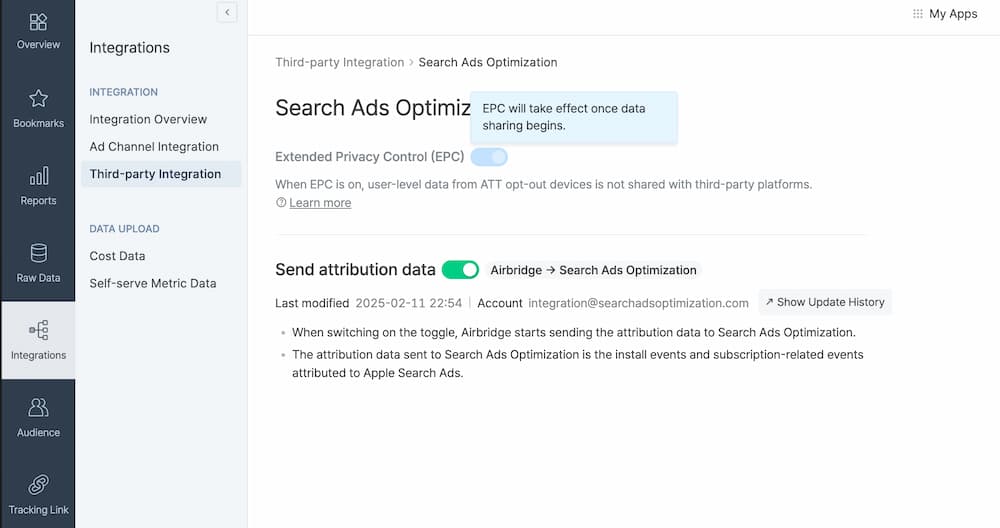Collapse the Integrations side panel
Image resolution: width=1000 pixels, height=528 pixels.
tap(227, 12)
